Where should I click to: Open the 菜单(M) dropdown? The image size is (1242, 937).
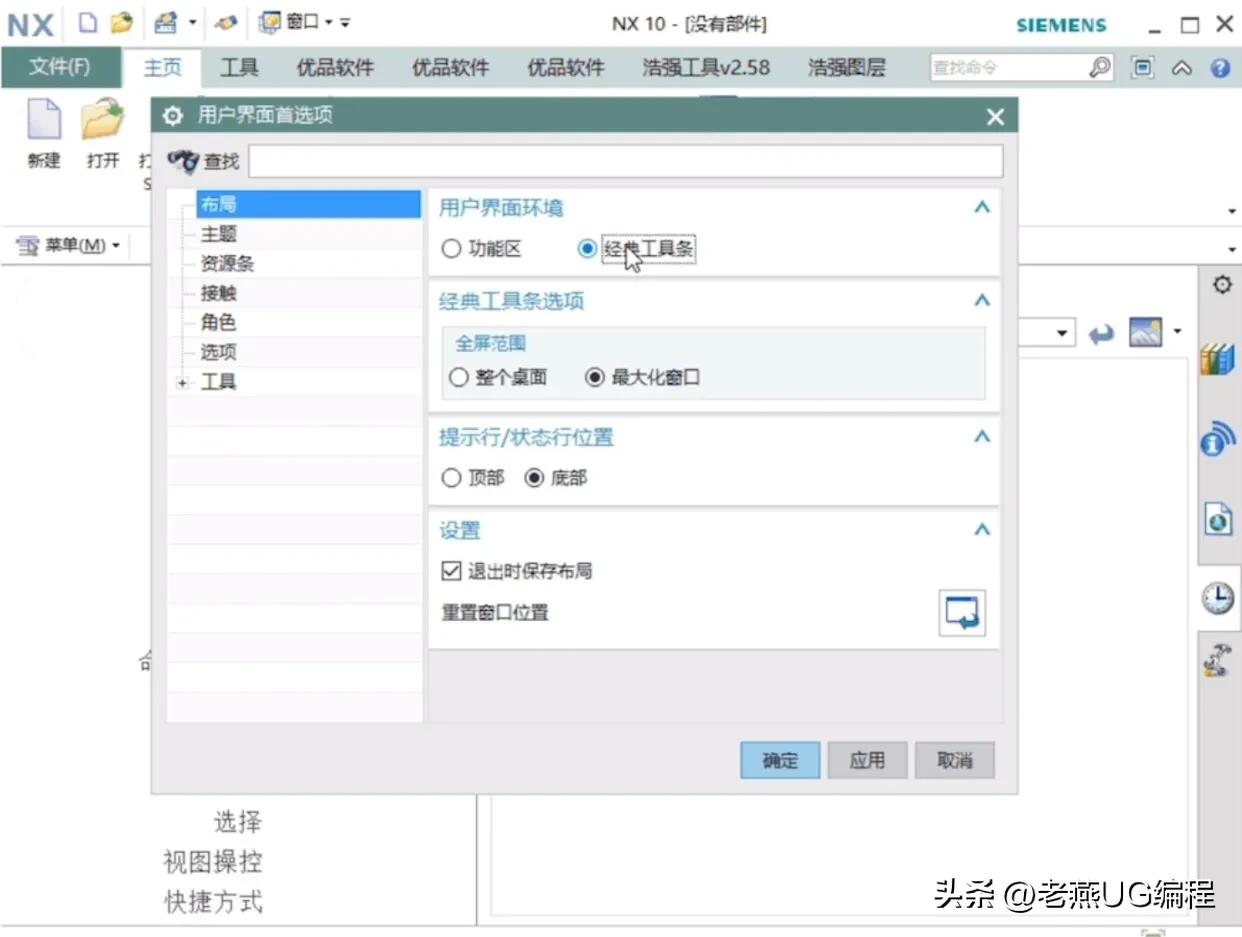pyautogui.click(x=69, y=245)
